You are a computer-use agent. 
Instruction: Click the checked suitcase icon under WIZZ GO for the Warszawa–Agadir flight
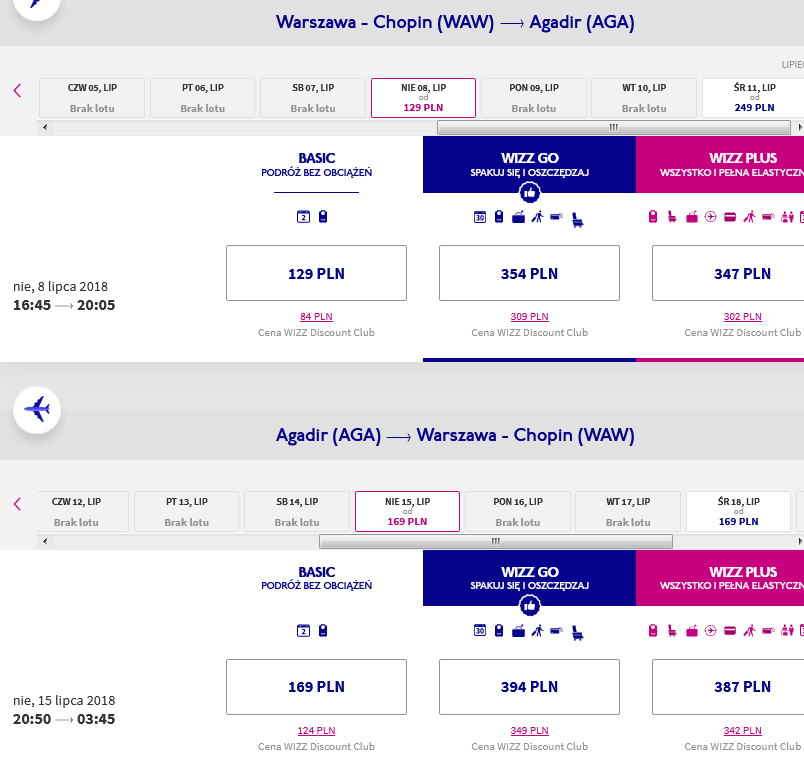(518, 217)
